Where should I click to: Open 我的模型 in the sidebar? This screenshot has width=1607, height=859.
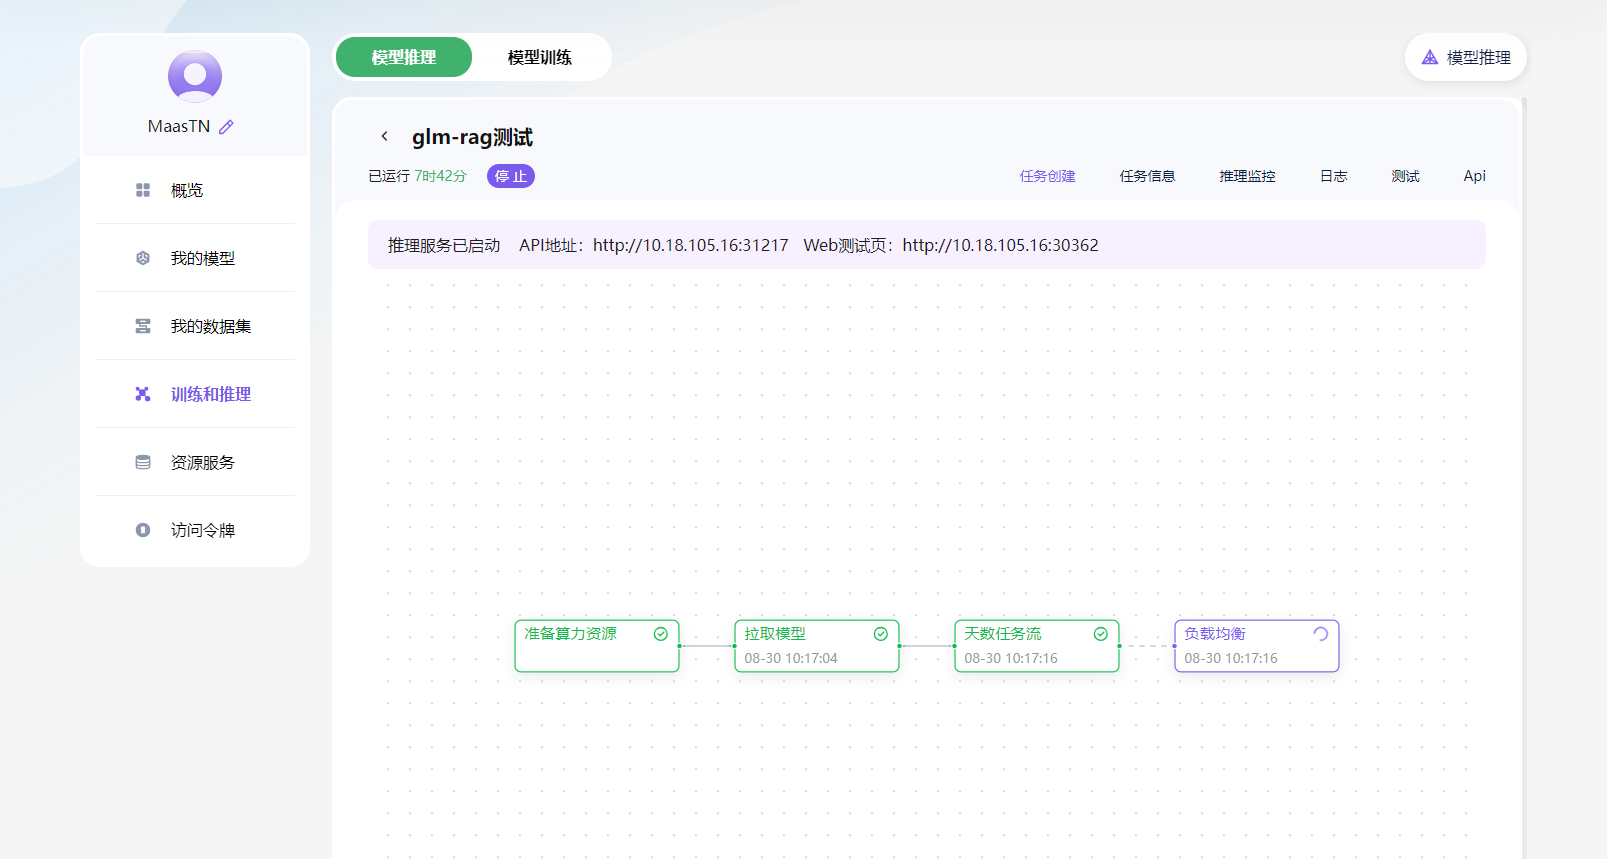click(195, 258)
